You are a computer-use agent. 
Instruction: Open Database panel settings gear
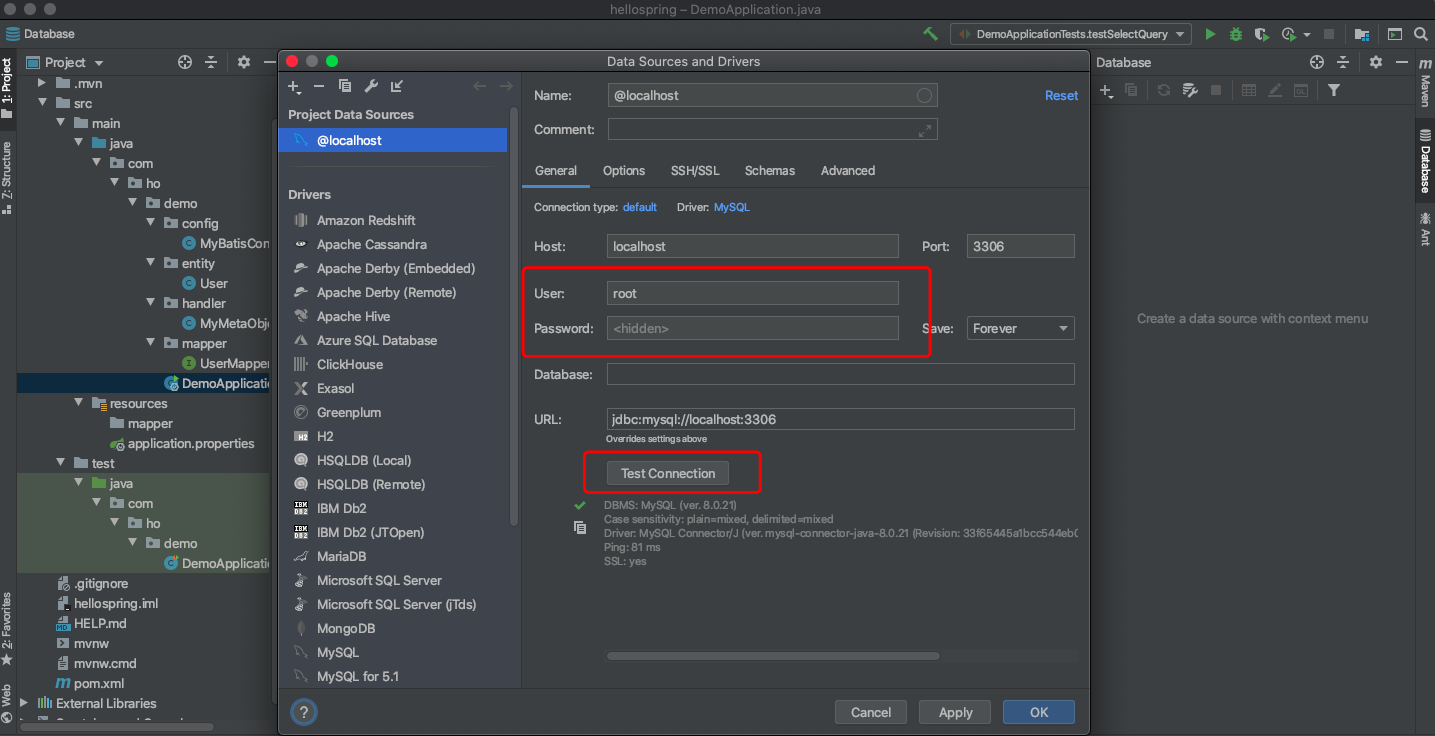(x=1376, y=62)
